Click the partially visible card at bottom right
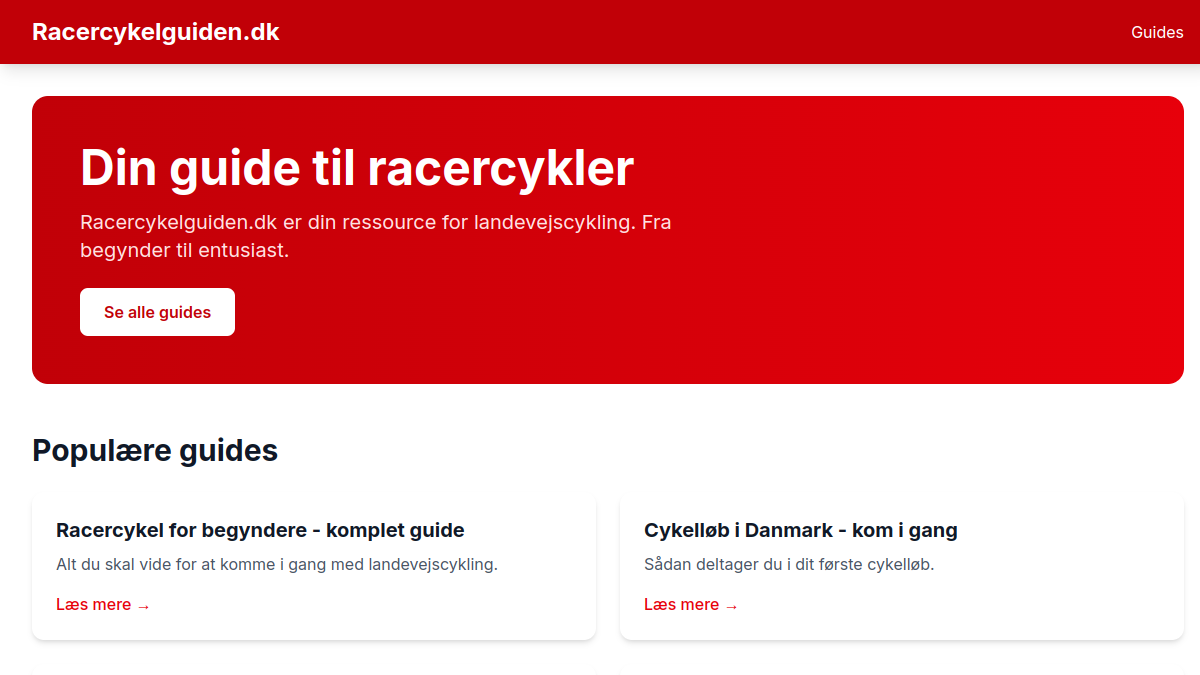1200x675 pixels. (x=901, y=672)
